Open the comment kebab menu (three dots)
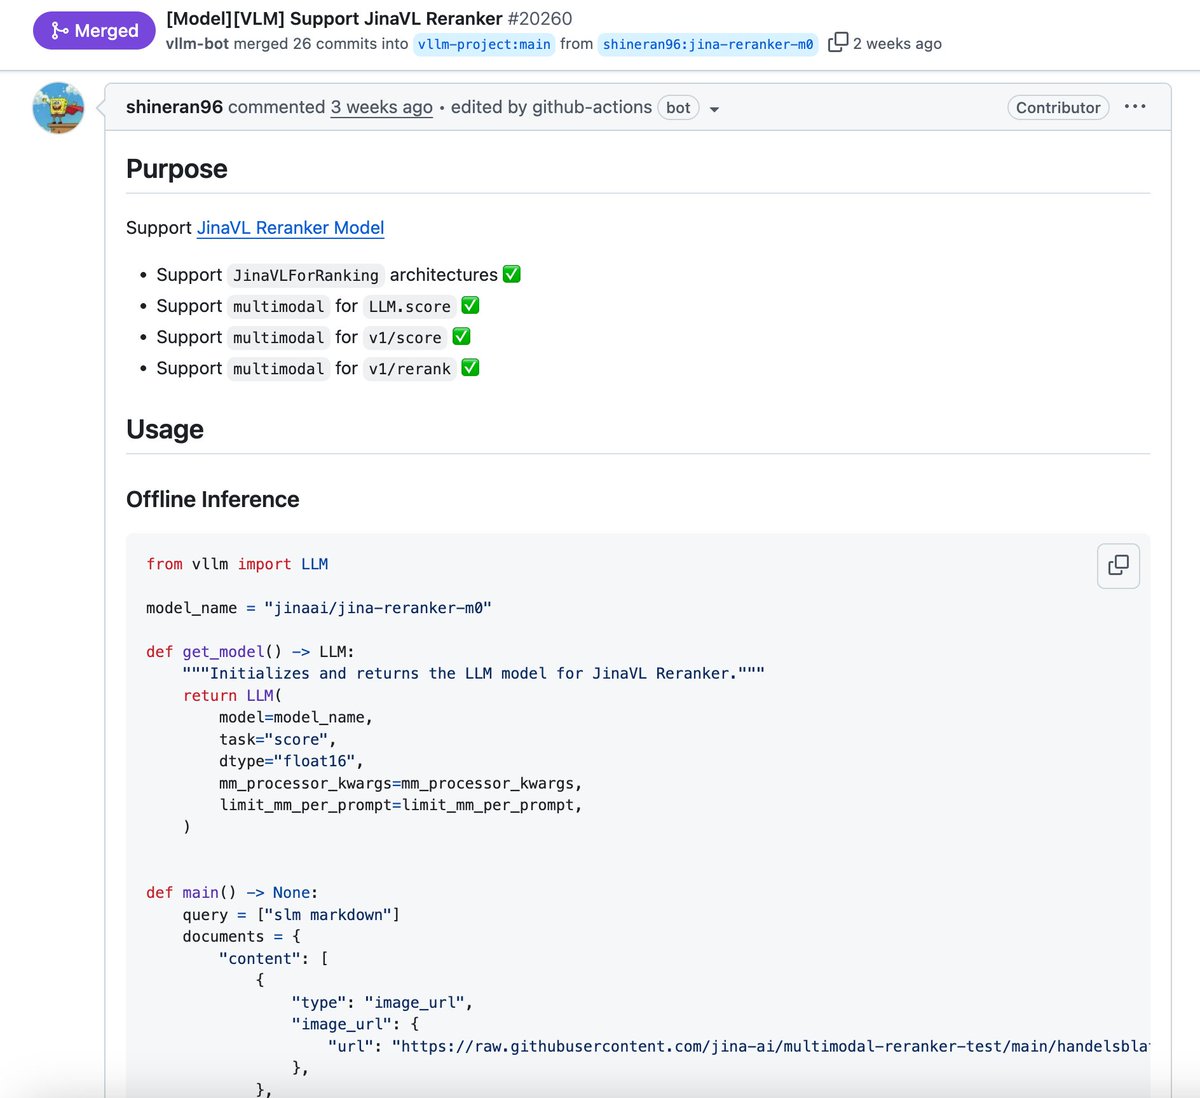 pos(1135,106)
